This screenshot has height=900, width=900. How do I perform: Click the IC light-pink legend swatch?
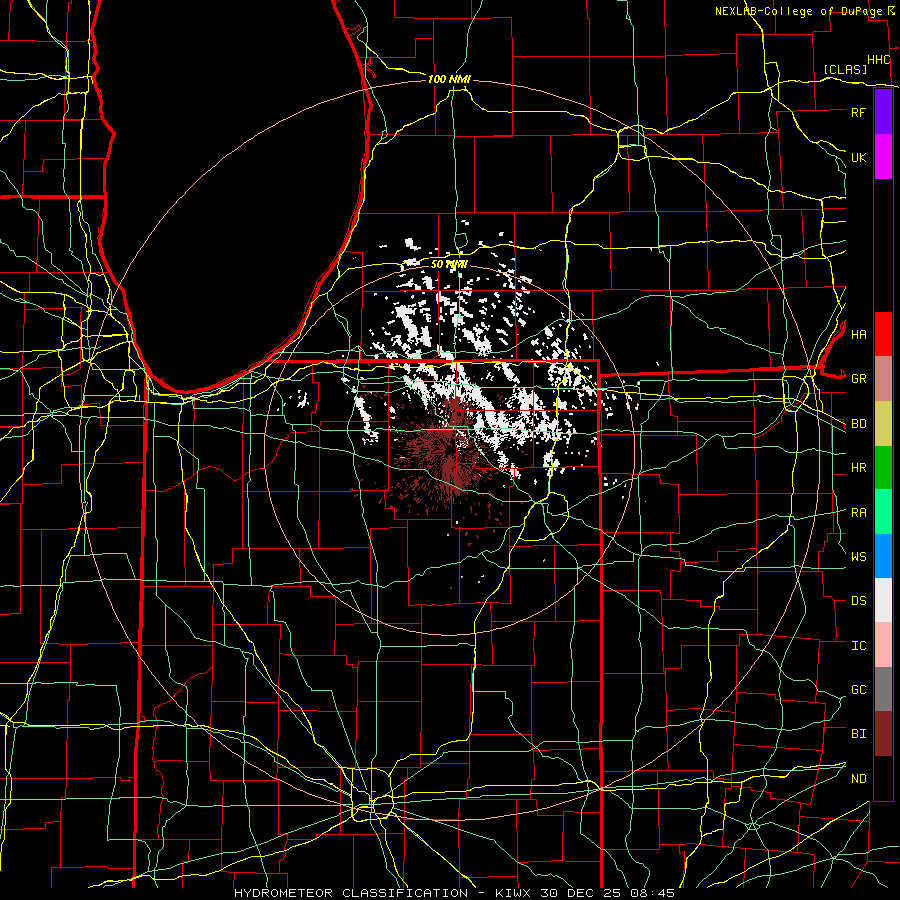point(883,645)
